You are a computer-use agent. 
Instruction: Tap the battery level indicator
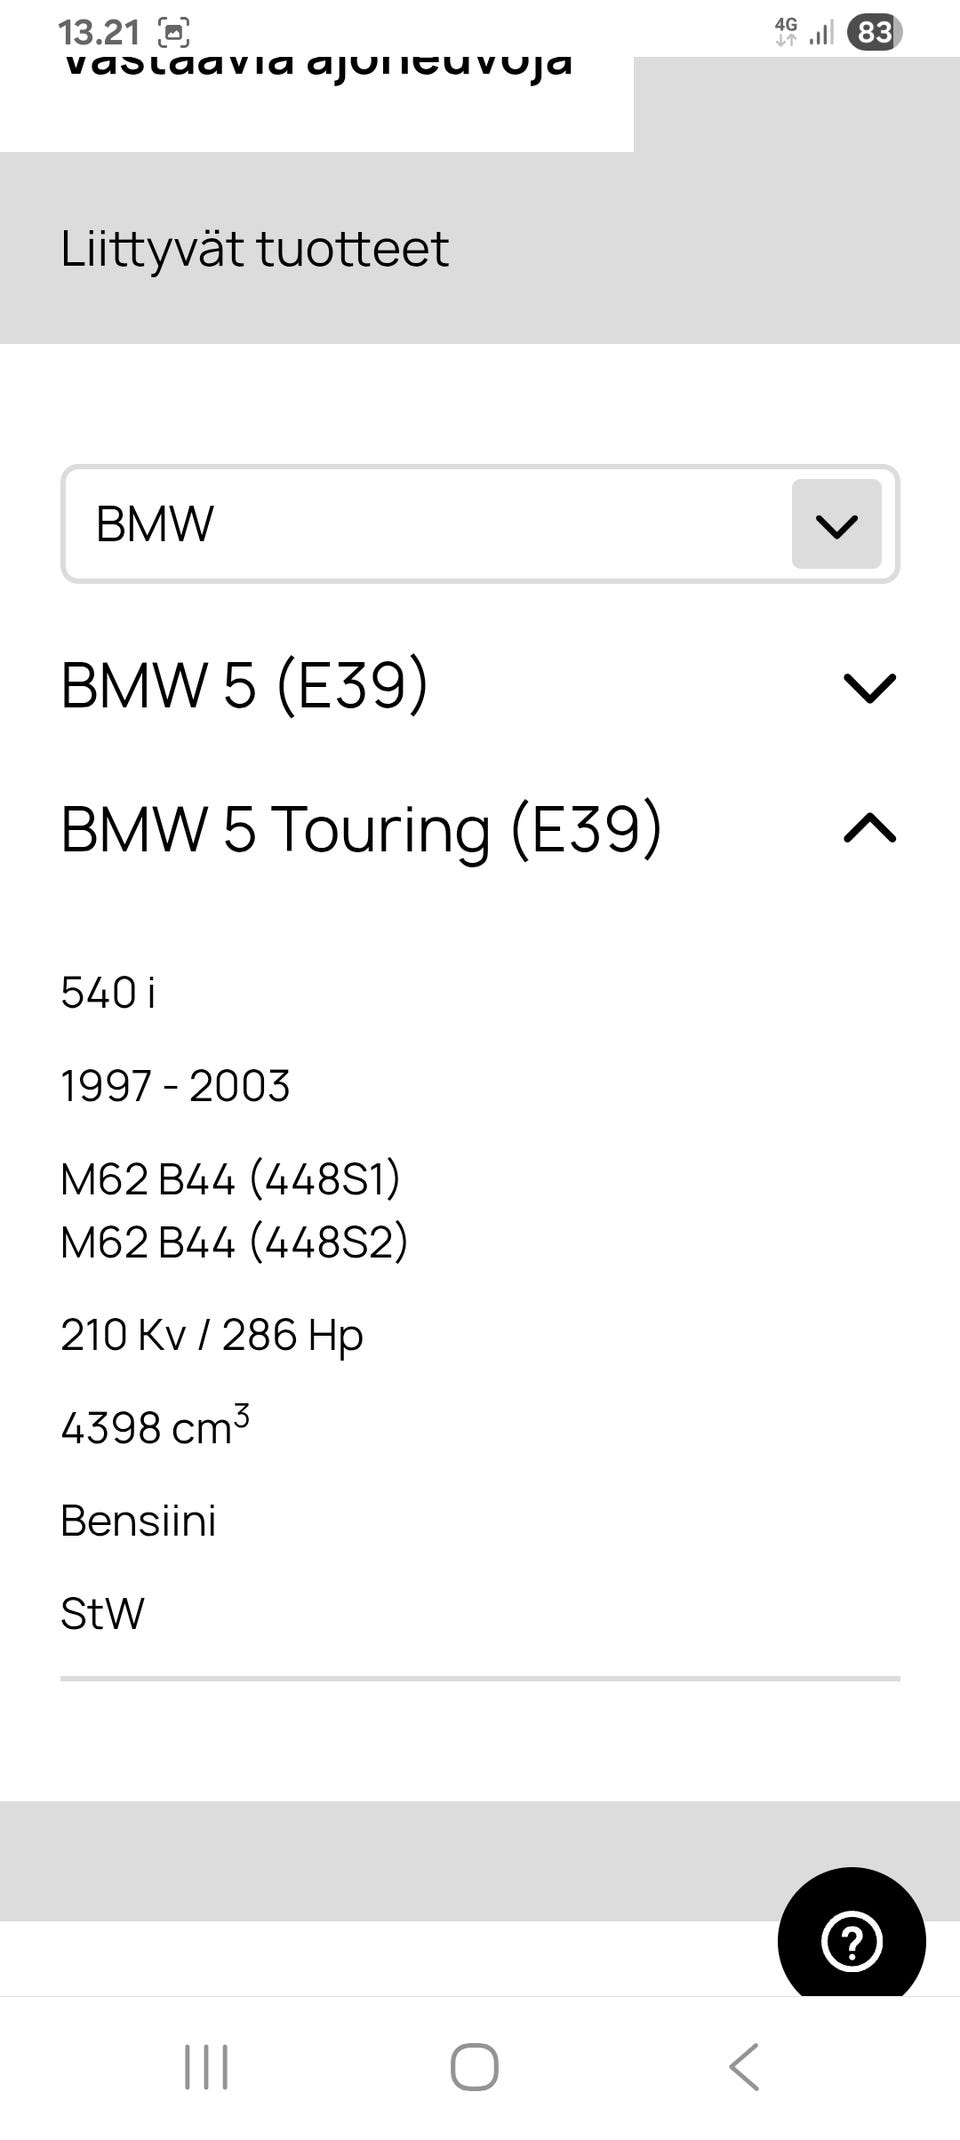tap(874, 33)
